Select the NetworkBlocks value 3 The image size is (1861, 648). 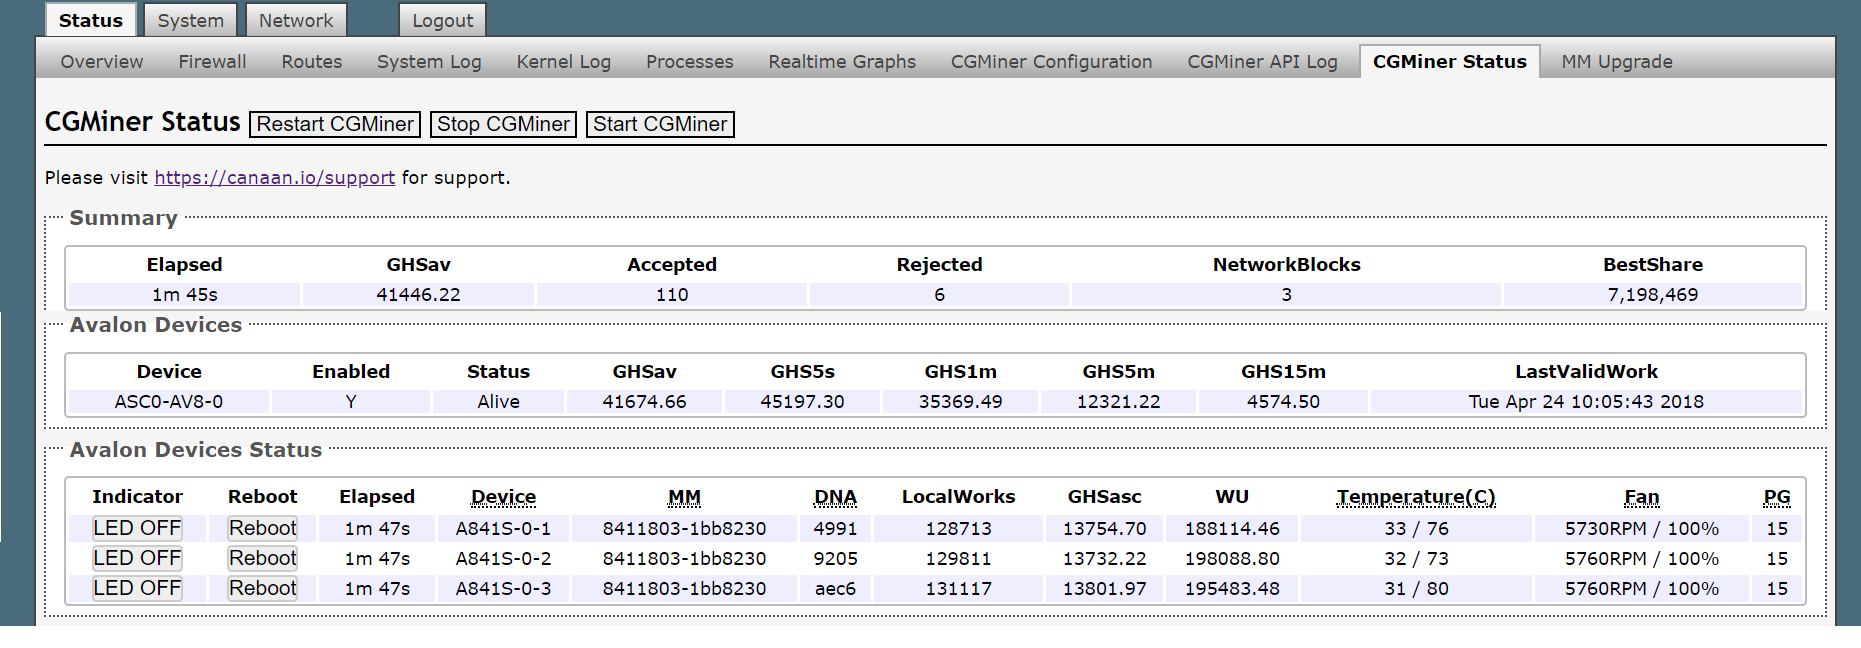coord(1286,295)
